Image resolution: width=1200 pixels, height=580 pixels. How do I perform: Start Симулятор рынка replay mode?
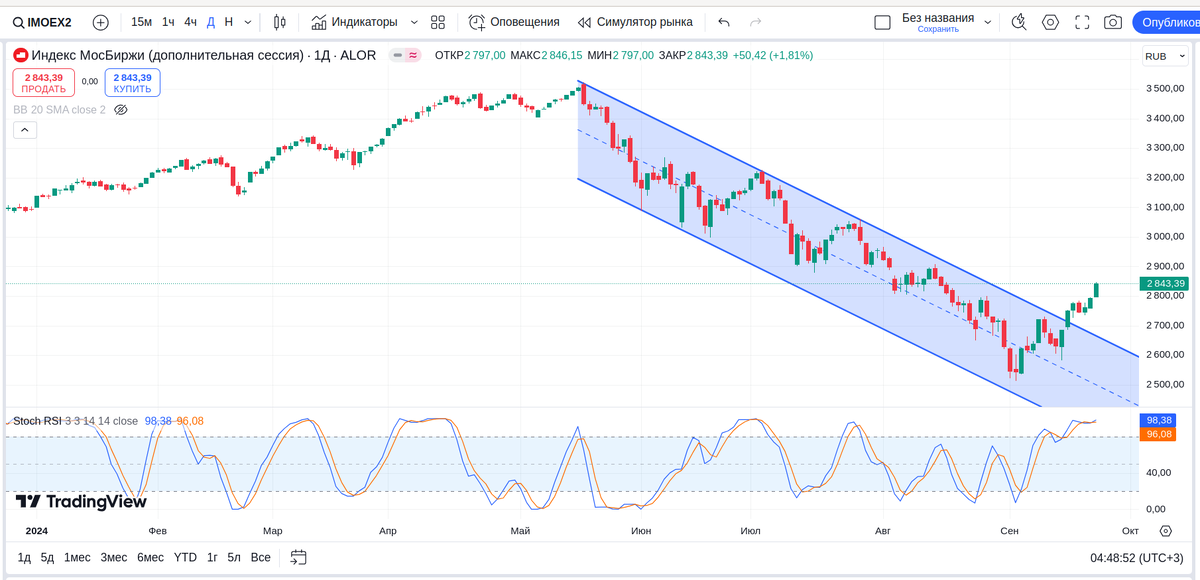635,22
